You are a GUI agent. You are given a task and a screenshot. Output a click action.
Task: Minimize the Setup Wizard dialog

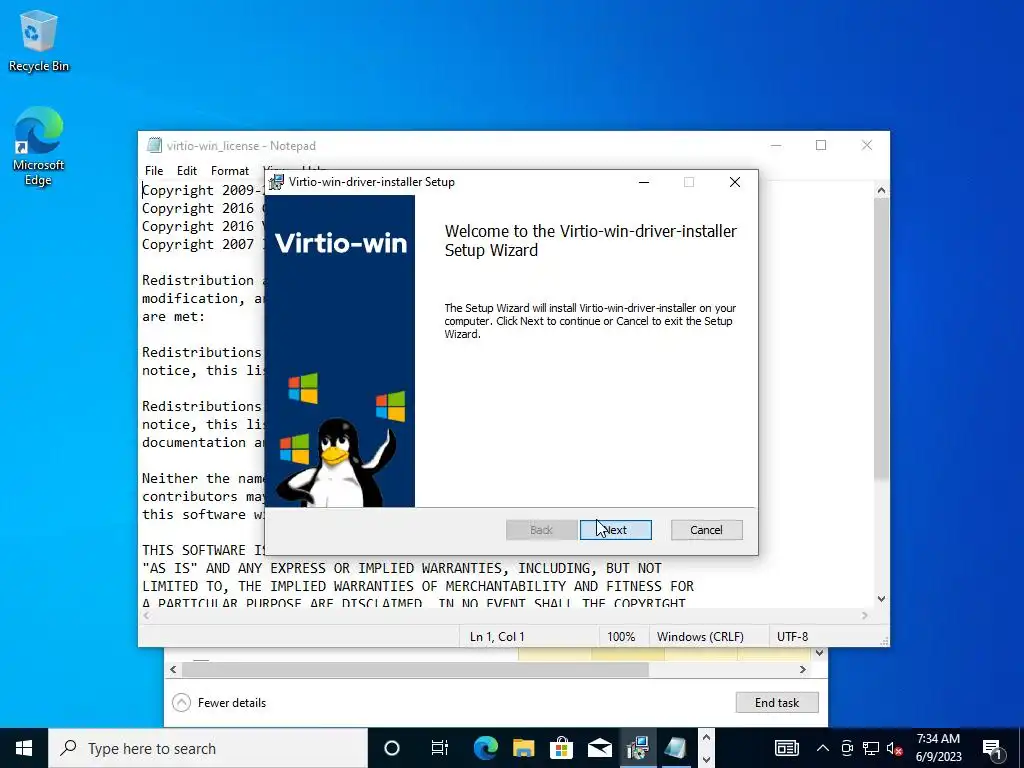coord(644,182)
